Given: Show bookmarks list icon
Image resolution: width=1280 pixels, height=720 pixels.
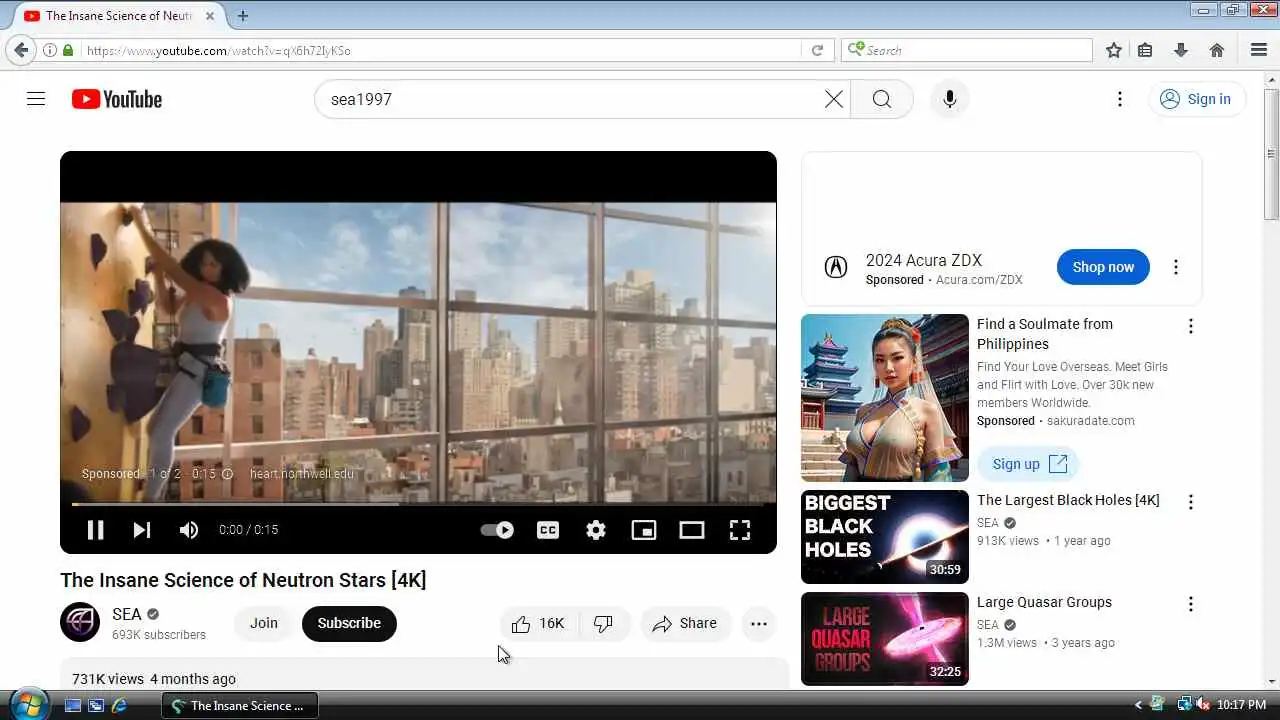Looking at the screenshot, I should (x=1146, y=50).
